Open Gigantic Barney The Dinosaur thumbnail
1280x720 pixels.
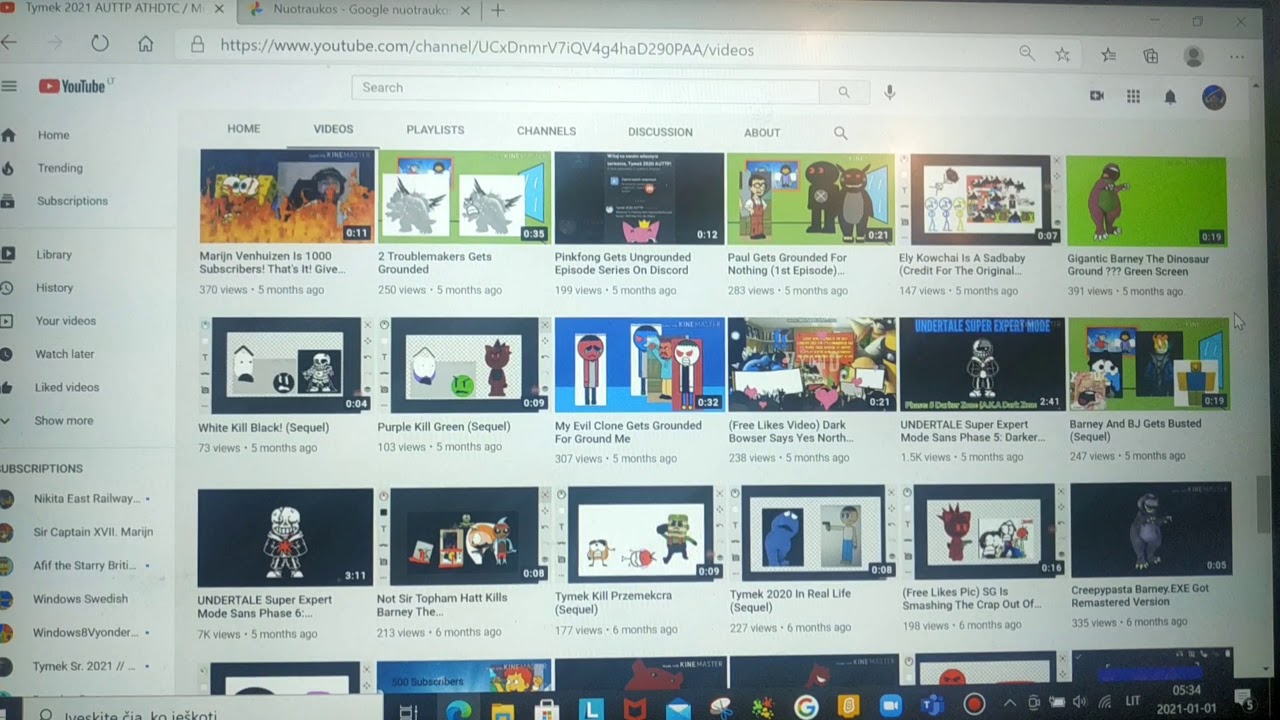coord(1146,201)
